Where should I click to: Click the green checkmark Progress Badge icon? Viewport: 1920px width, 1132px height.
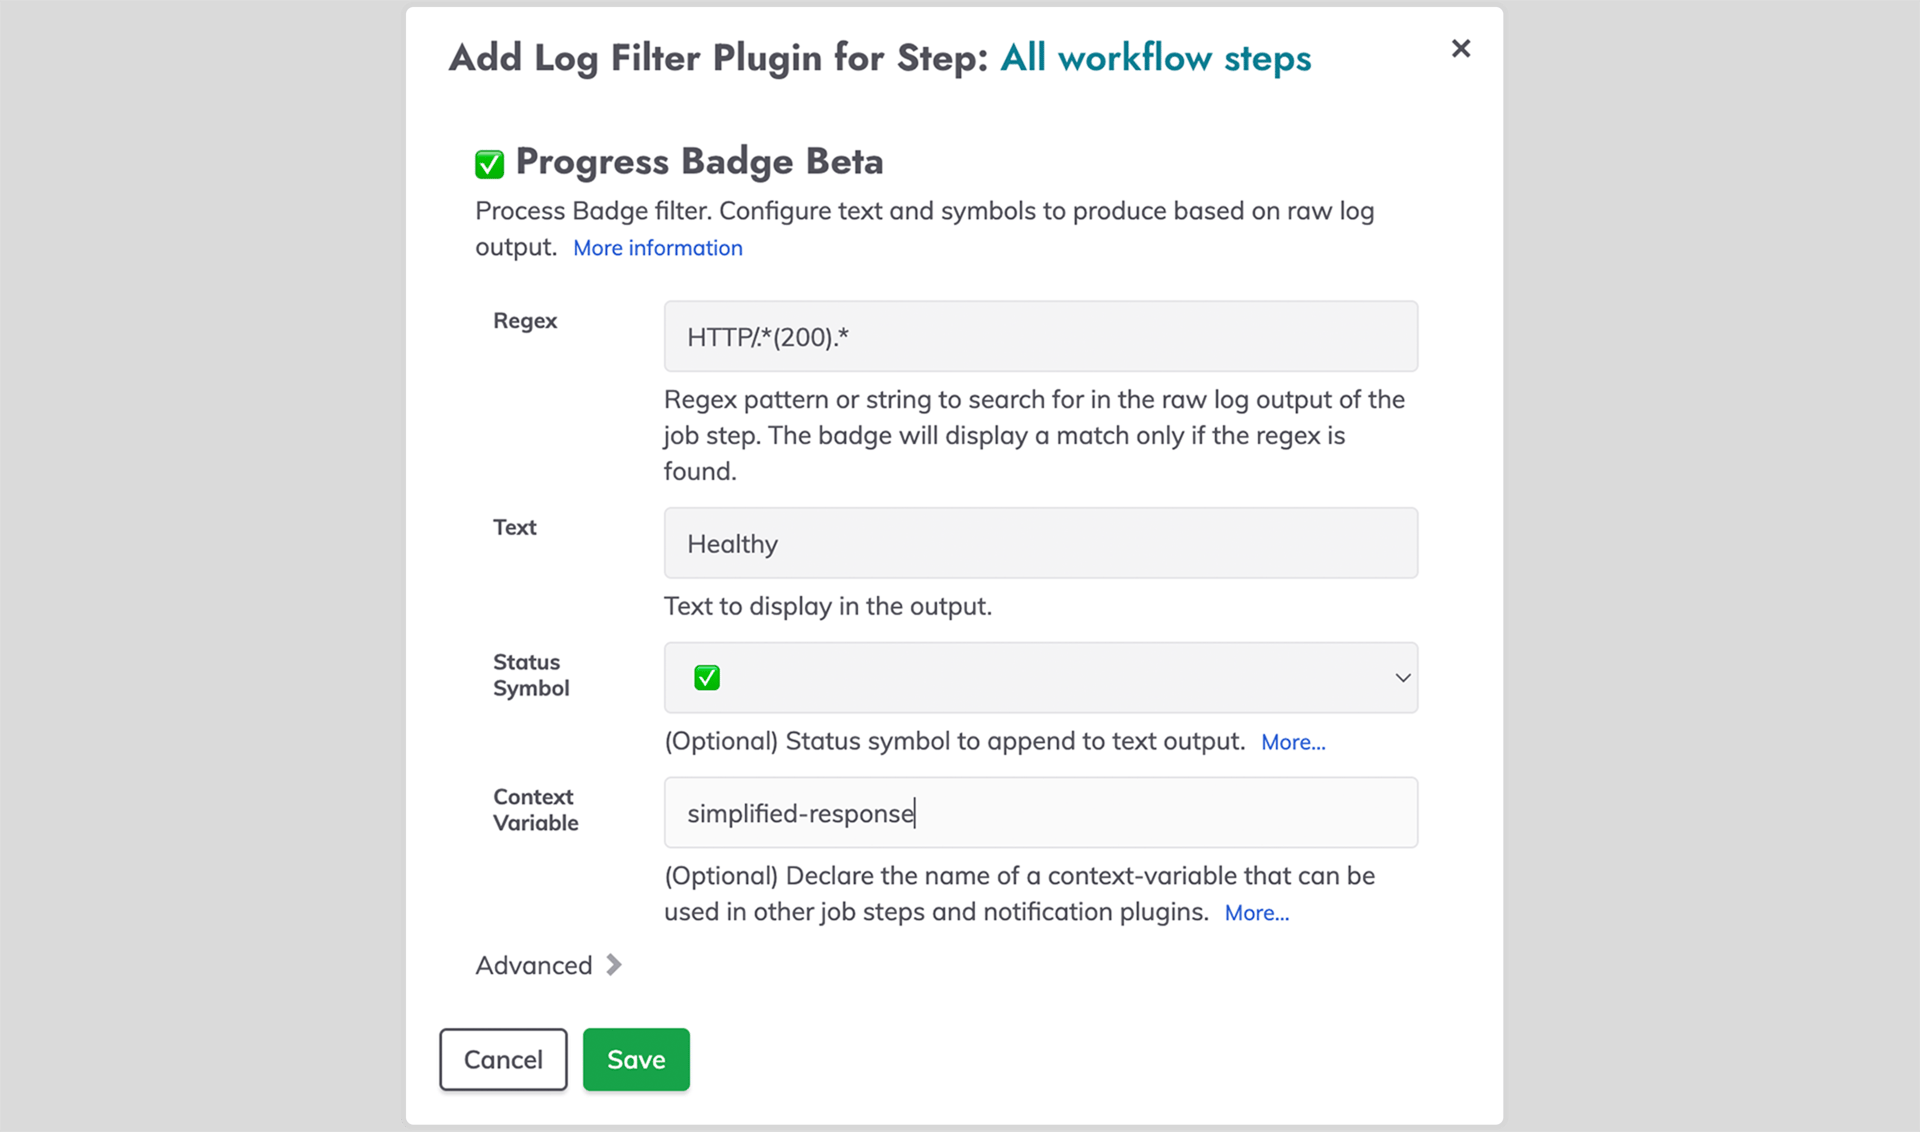[x=489, y=163]
